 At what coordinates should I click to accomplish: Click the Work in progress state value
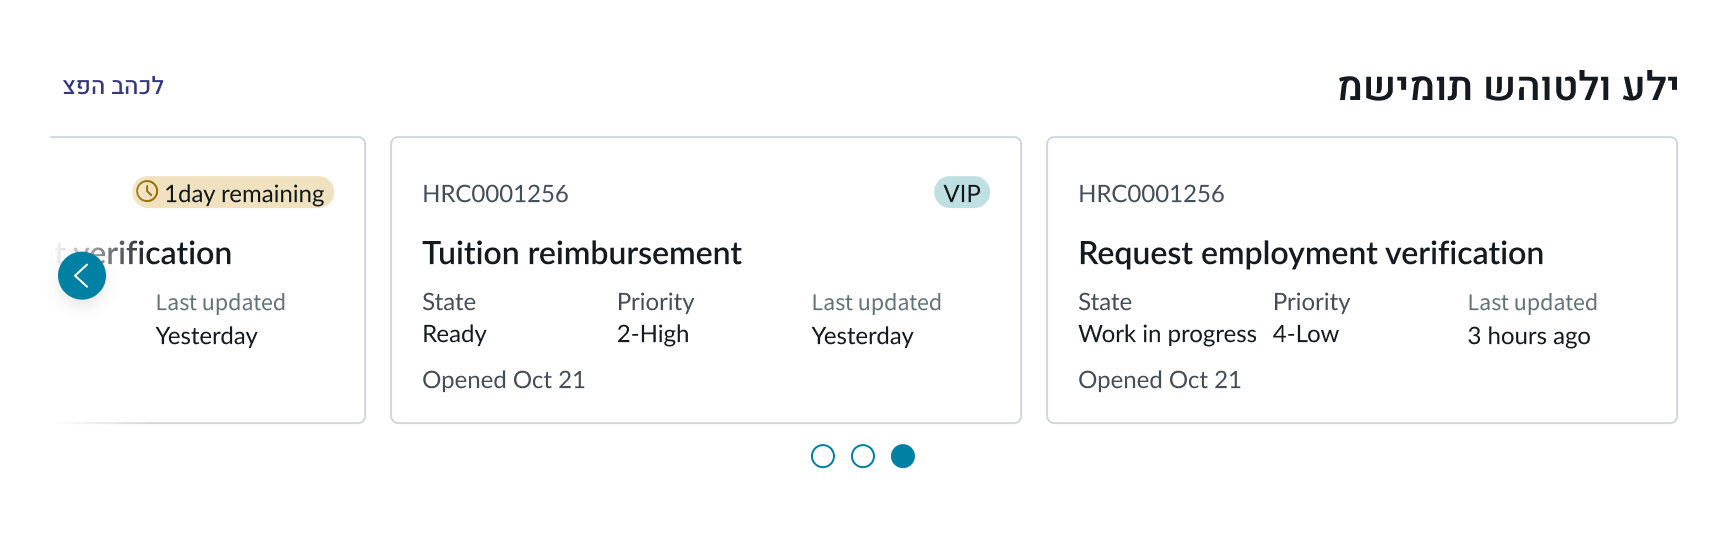pyautogui.click(x=1167, y=334)
